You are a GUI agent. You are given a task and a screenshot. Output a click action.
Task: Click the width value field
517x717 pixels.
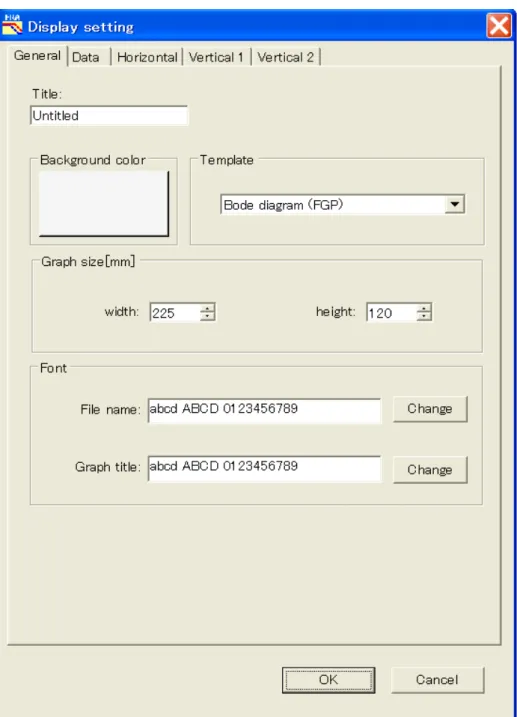point(175,313)
